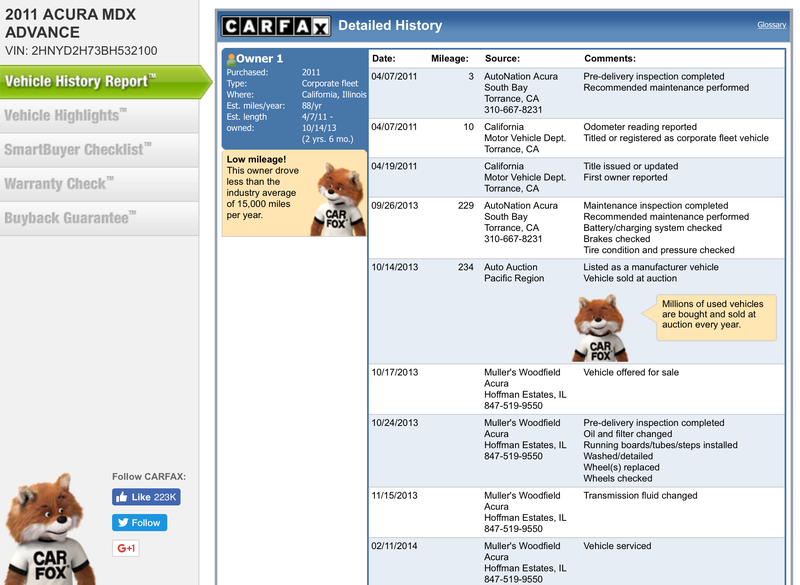This screenshot has height=585, width=800.
Task: Click the Vehicle offered for sale comment
Action: coord(631,372)
